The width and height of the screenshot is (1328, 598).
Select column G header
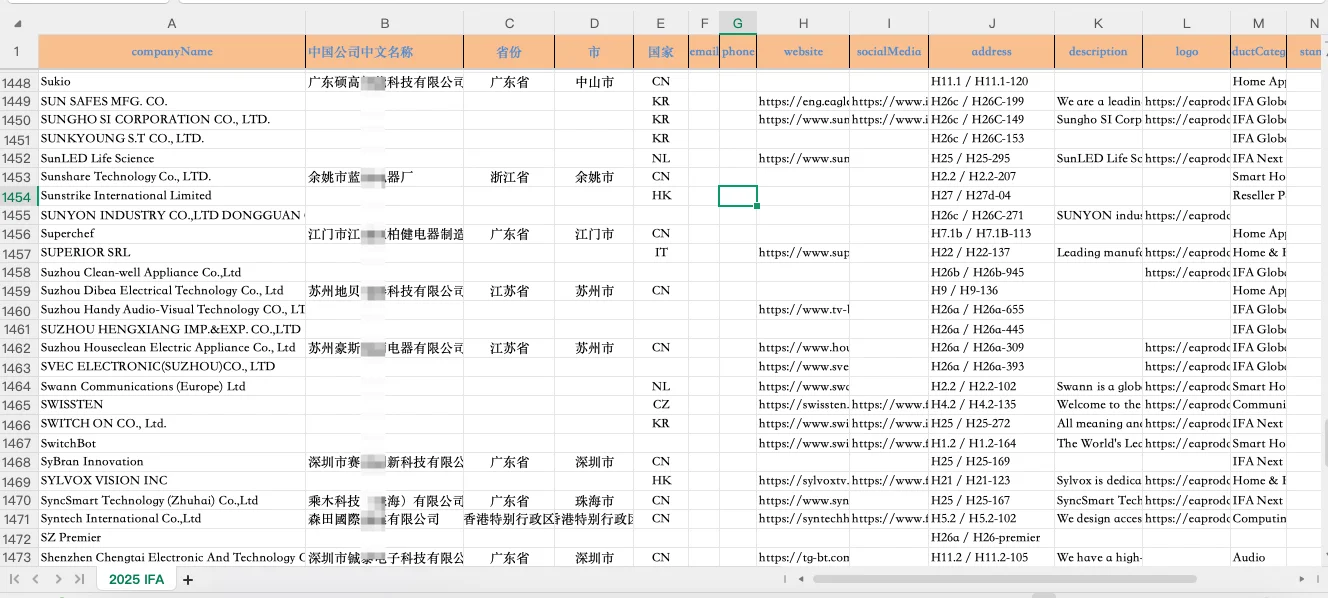coord(738,23)
